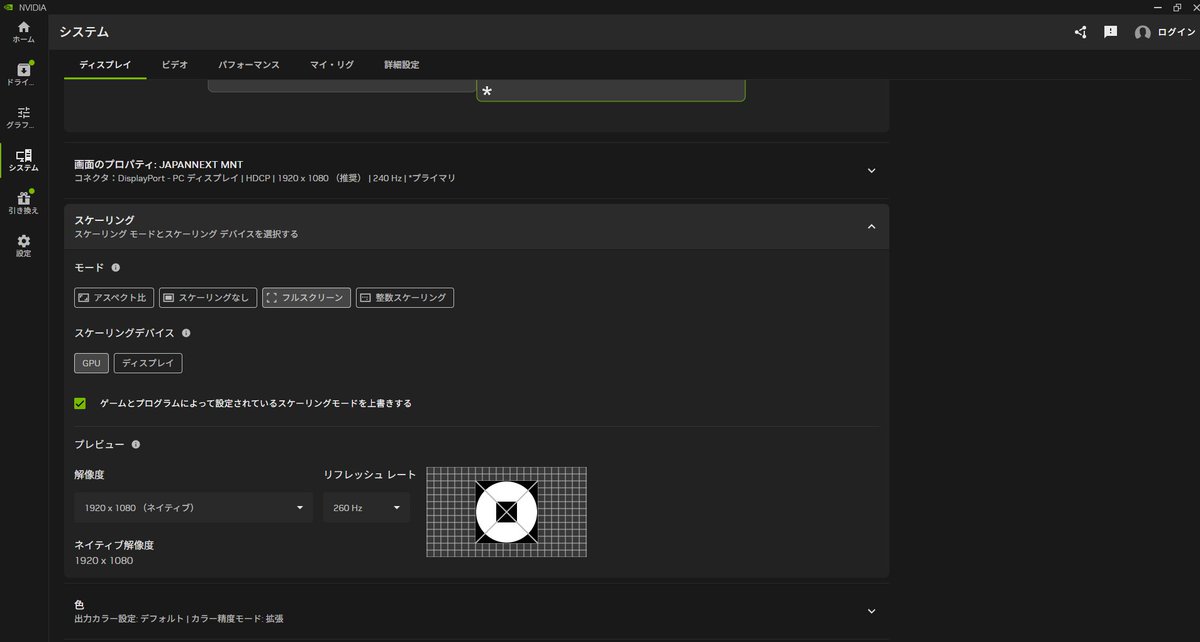Switch to the ディスプレイ tab
Screen dimensions: 1200x642
click(105, 64)
